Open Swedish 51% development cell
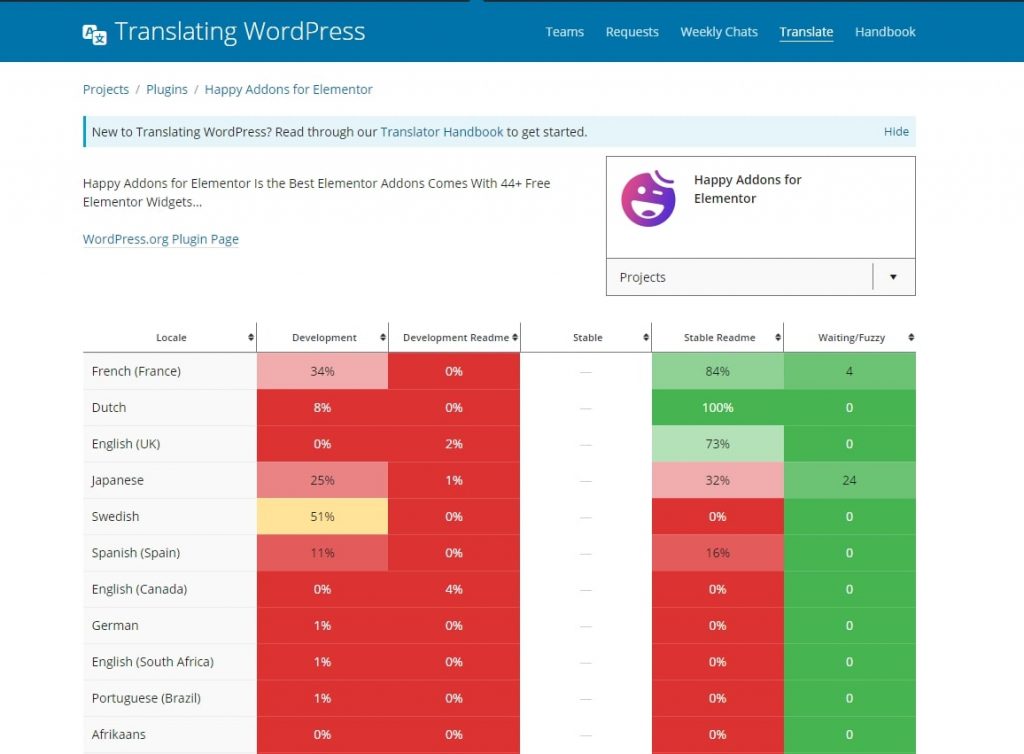This screenshot has height=754, width=1024. [323, 516]
